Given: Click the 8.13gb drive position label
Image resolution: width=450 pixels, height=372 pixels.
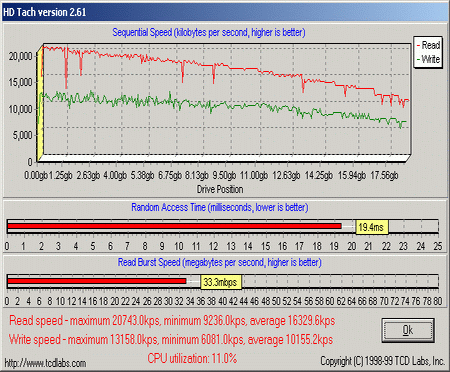Looking at the screenshot, I should coord(197,175).
